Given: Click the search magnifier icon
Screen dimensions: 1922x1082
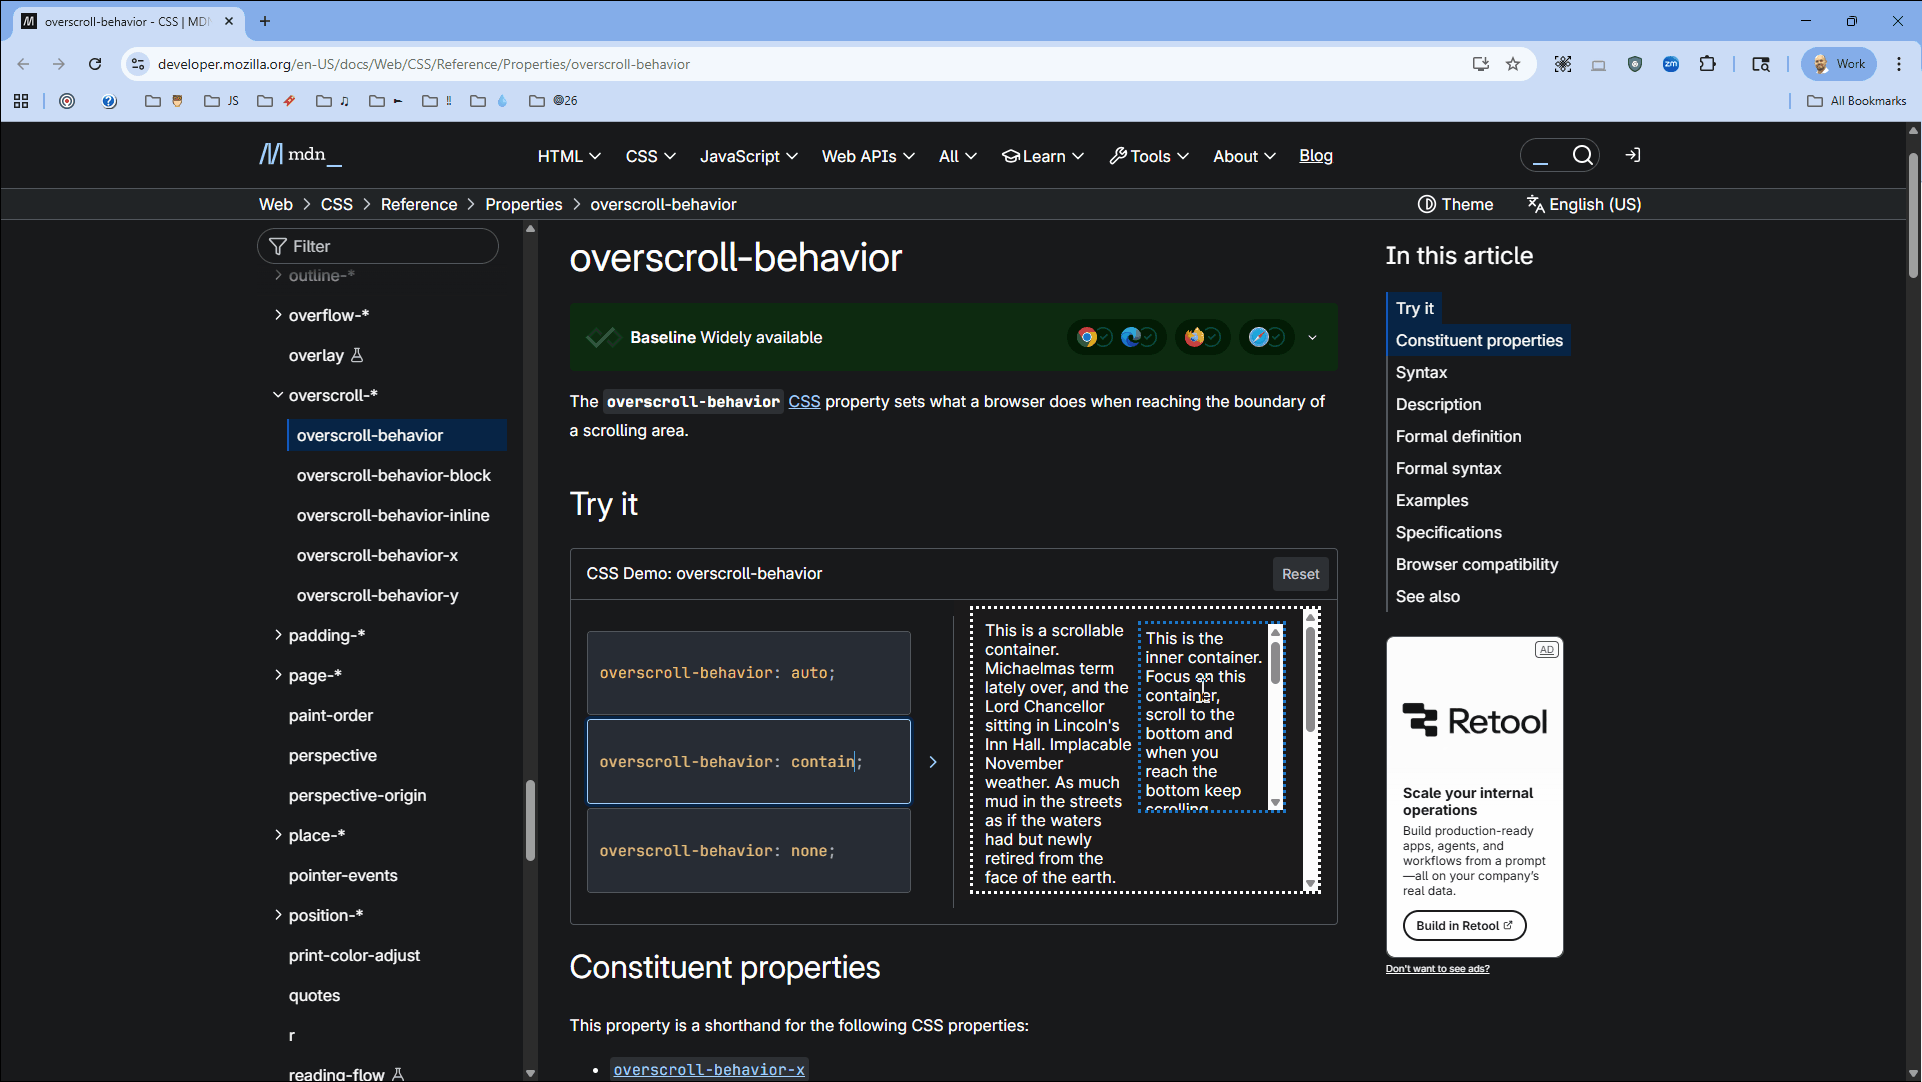Looking at the screenshot, I should click(1582, 155).
